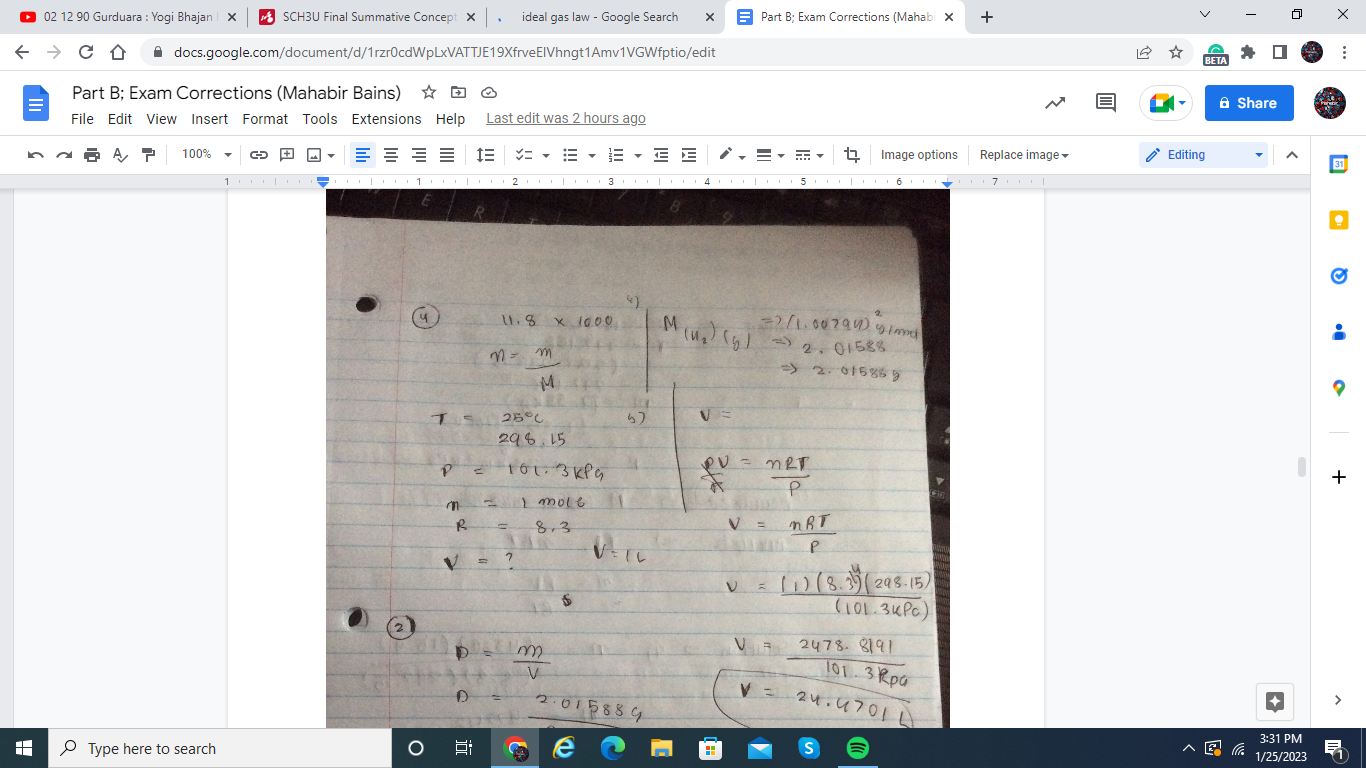The image size is (1366, 768).
Task: Switch to ideal gas law search tab
Action: [x=600, y=17]
